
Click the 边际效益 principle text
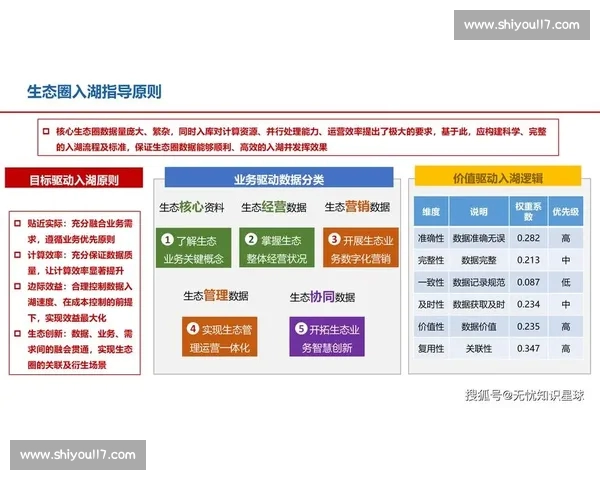point(80,302)
